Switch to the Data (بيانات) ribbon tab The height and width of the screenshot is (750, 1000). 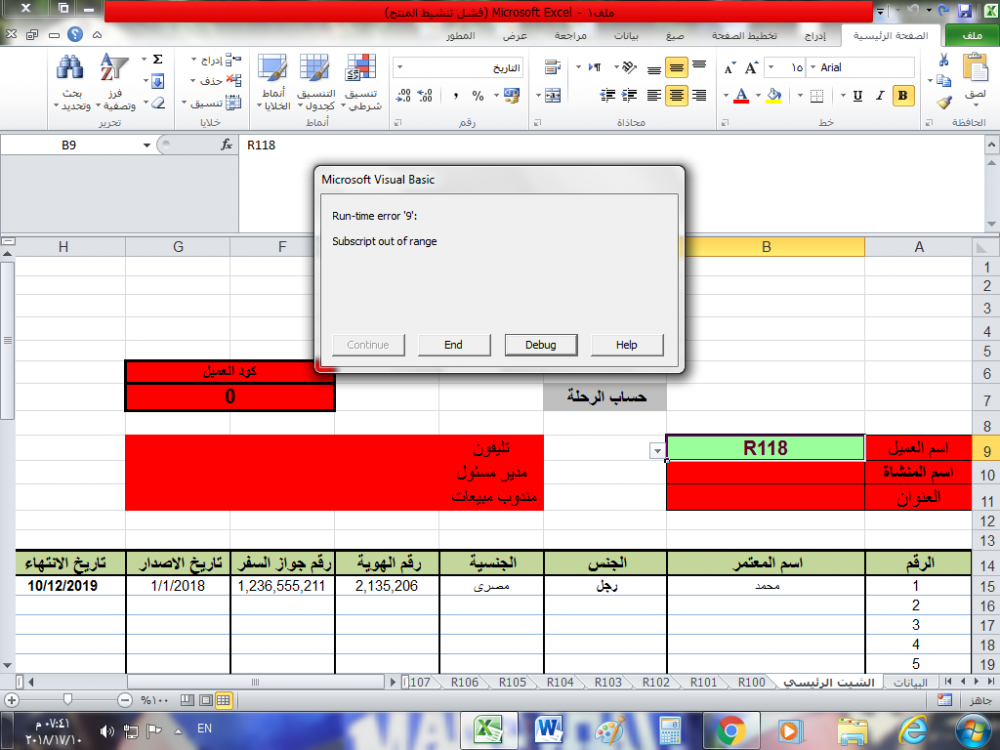click(626, 36)
